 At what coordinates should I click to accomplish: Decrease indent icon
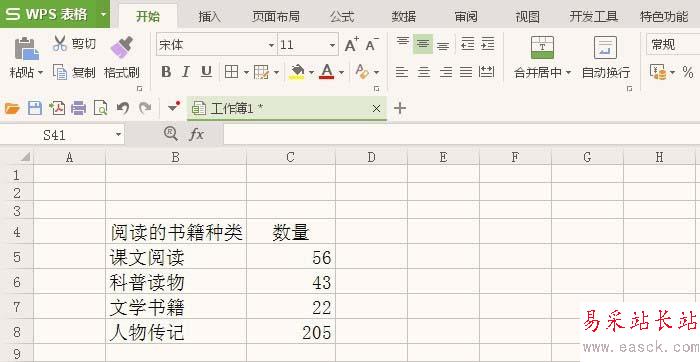click(x=467, y=44)
